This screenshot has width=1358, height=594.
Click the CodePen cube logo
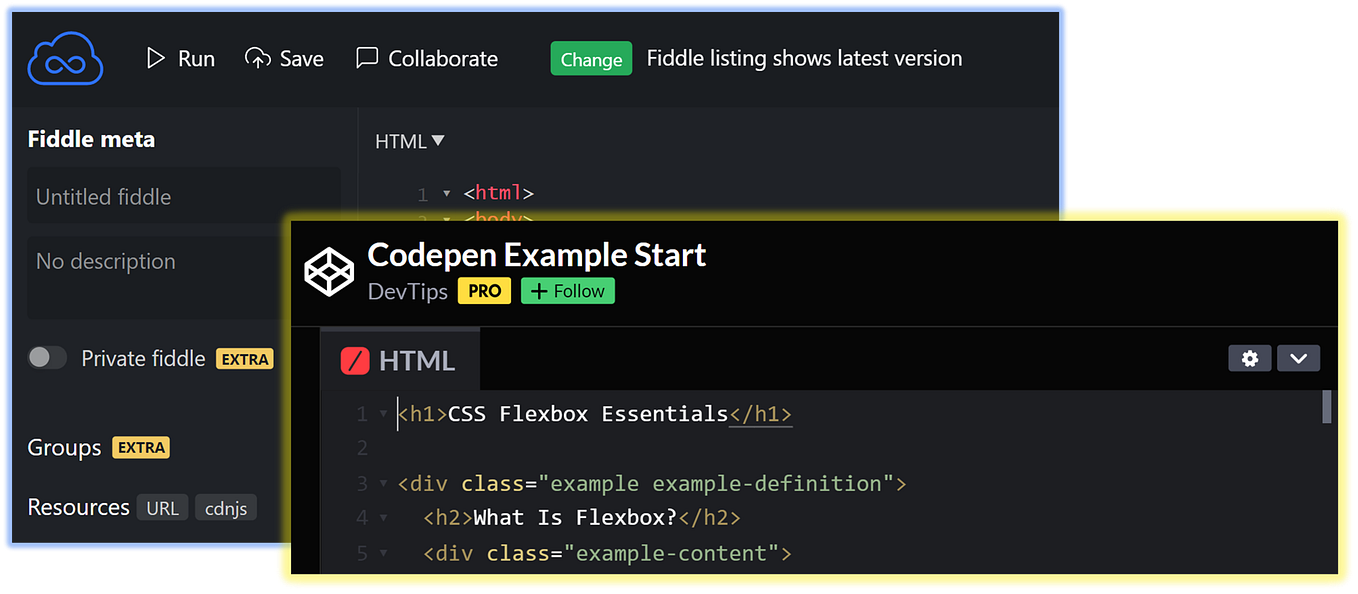[x=329, y=270]
